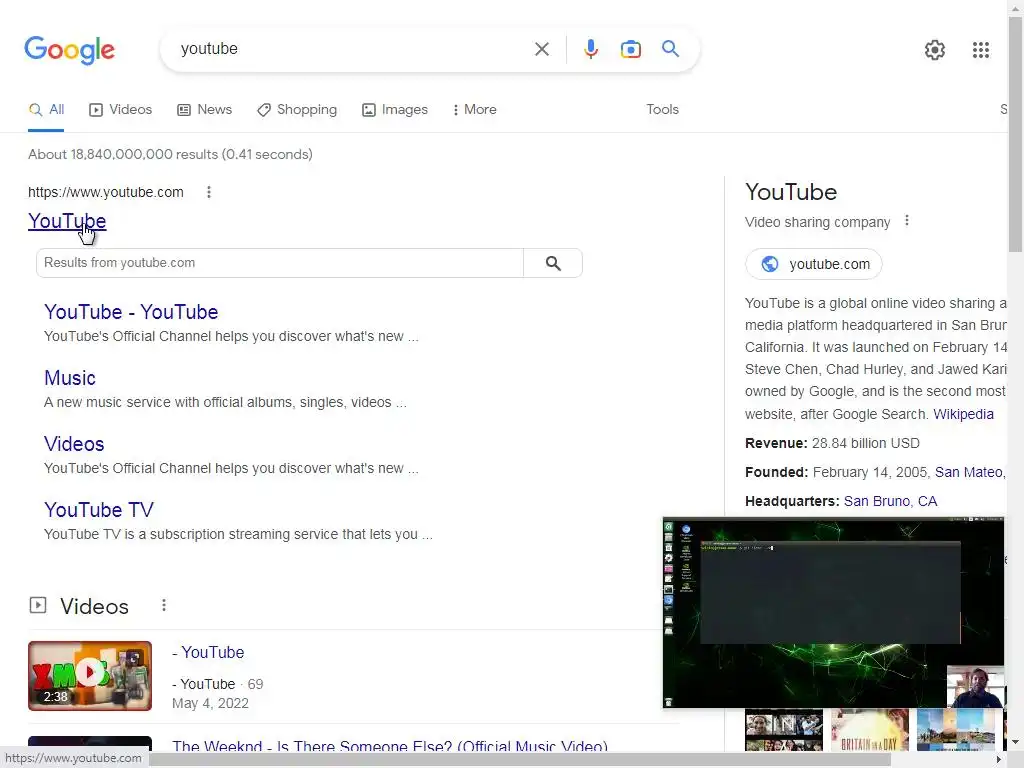Click the picture-in-picture desktop video overlay

(833, 612)
